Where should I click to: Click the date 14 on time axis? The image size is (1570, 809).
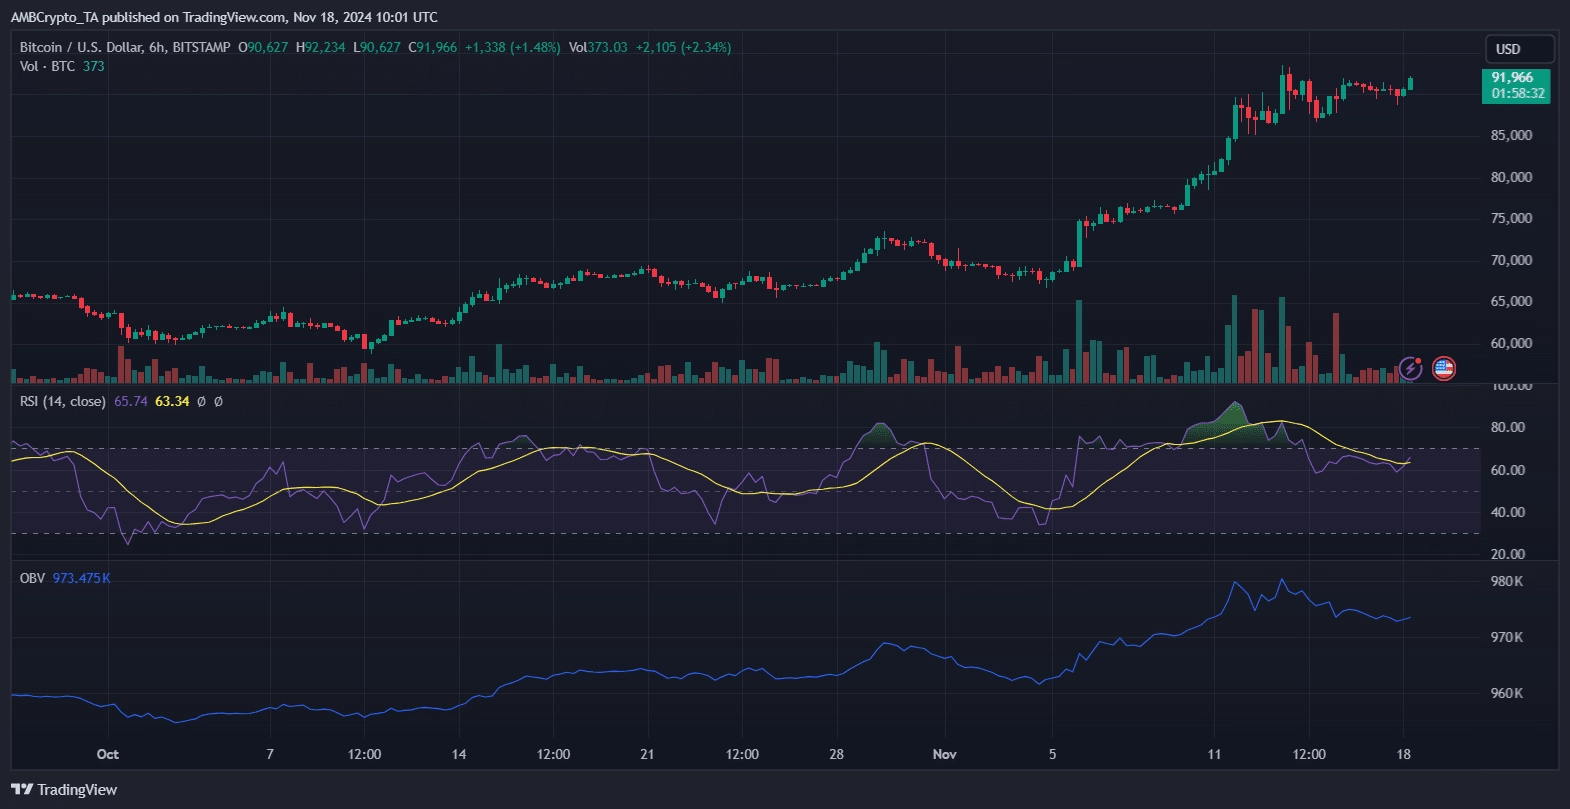pos(459,754)
